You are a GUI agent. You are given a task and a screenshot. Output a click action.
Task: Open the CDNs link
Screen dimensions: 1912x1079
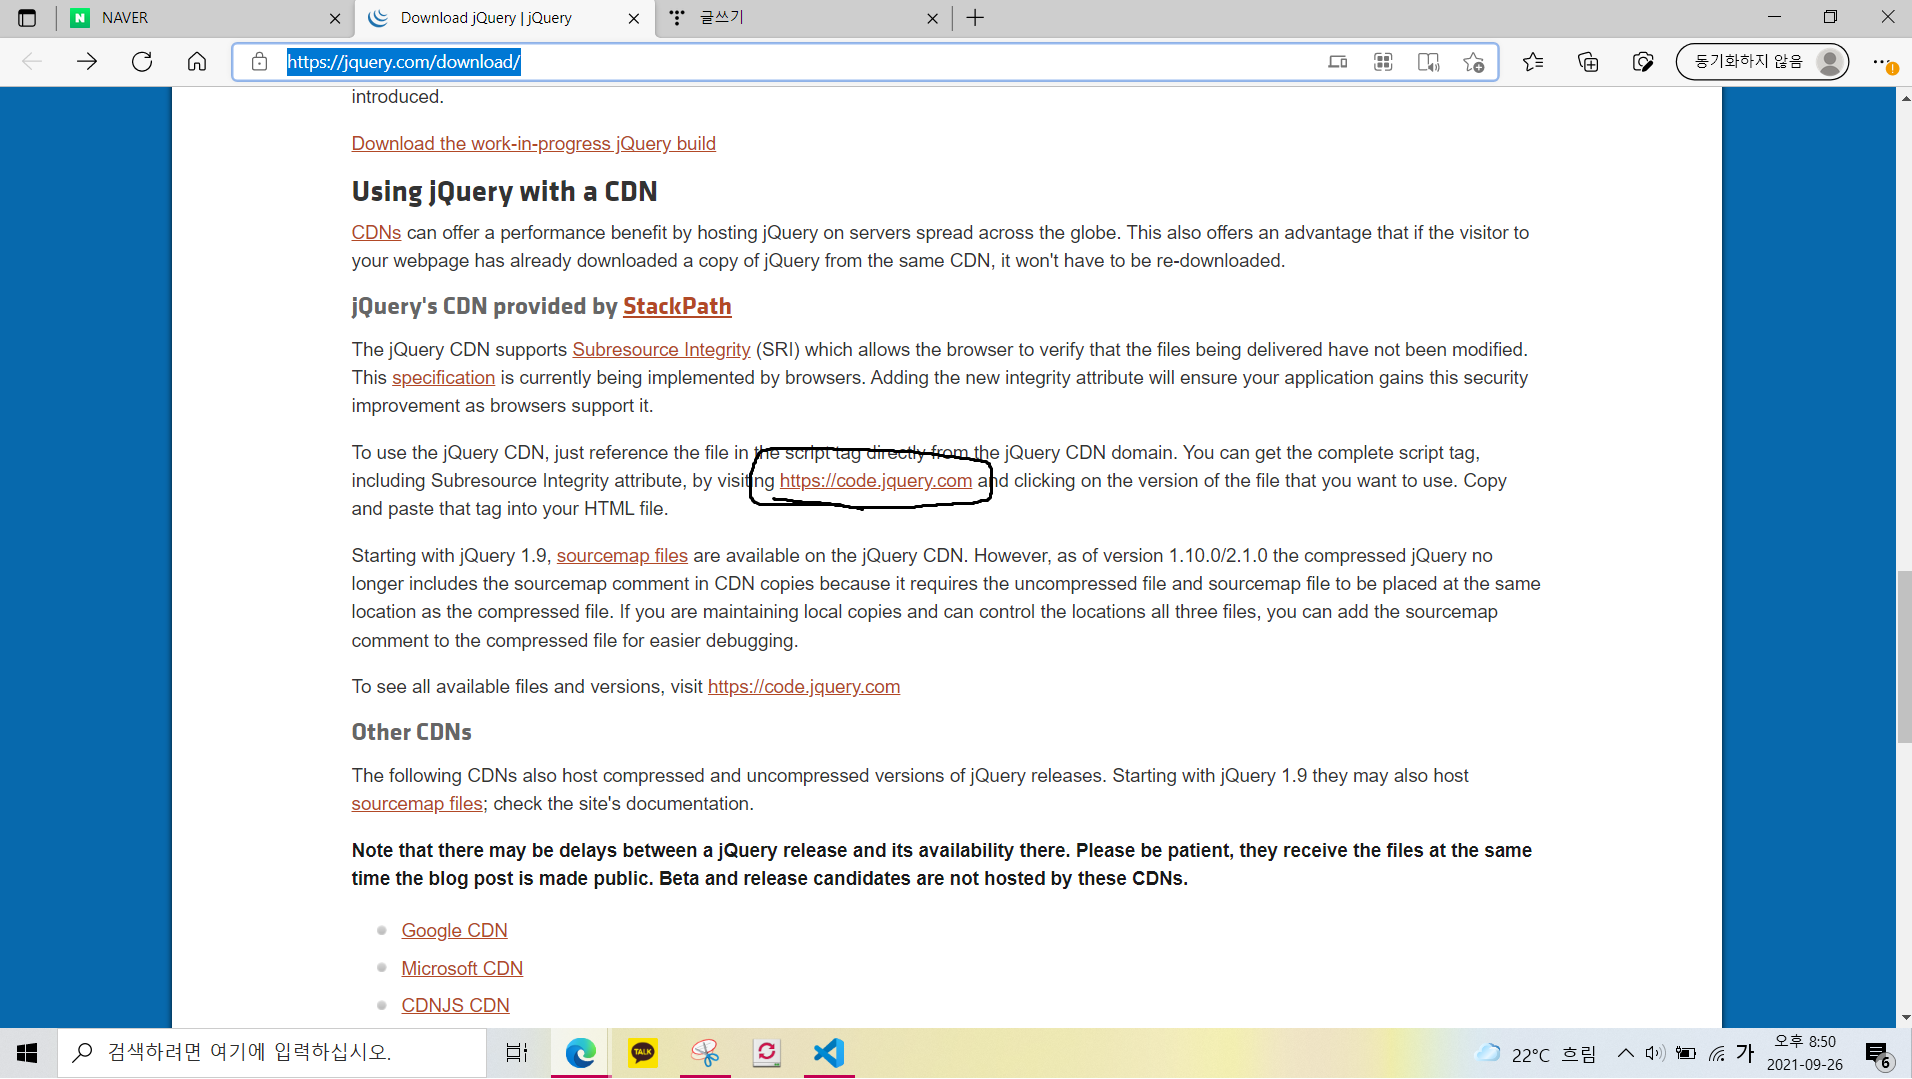pyautogui.click(x=376, y=232)
